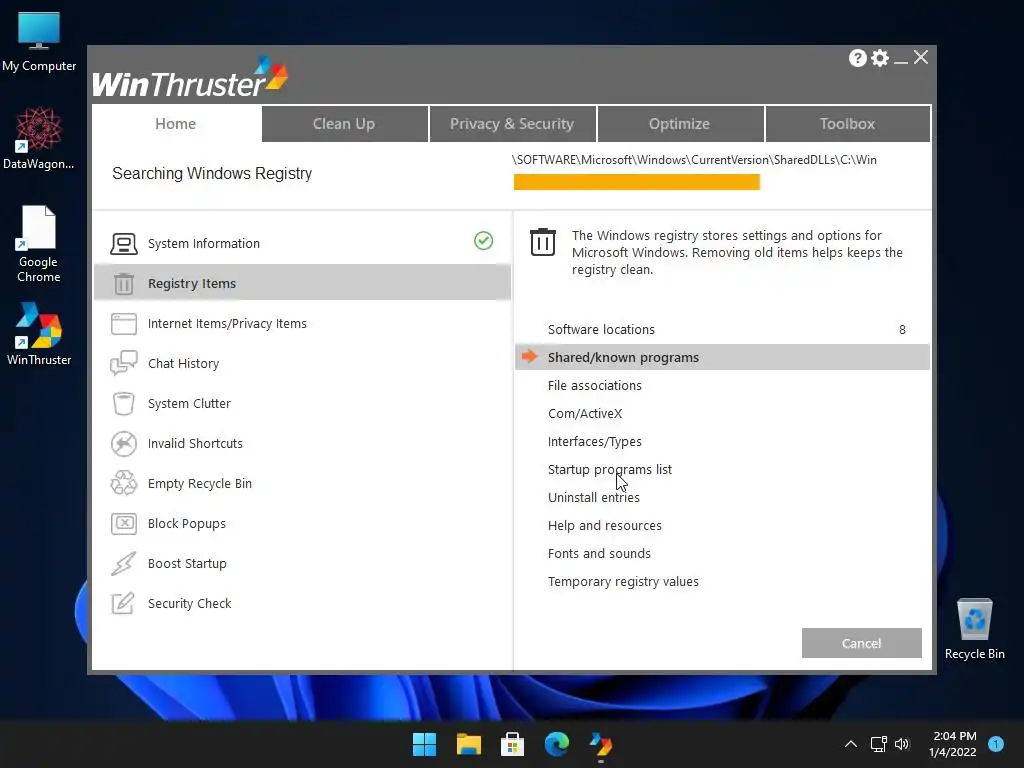Click the Temporary registry values row
Screen dimensions: 1024x768
pyautogui.click(x=722, y=582)
